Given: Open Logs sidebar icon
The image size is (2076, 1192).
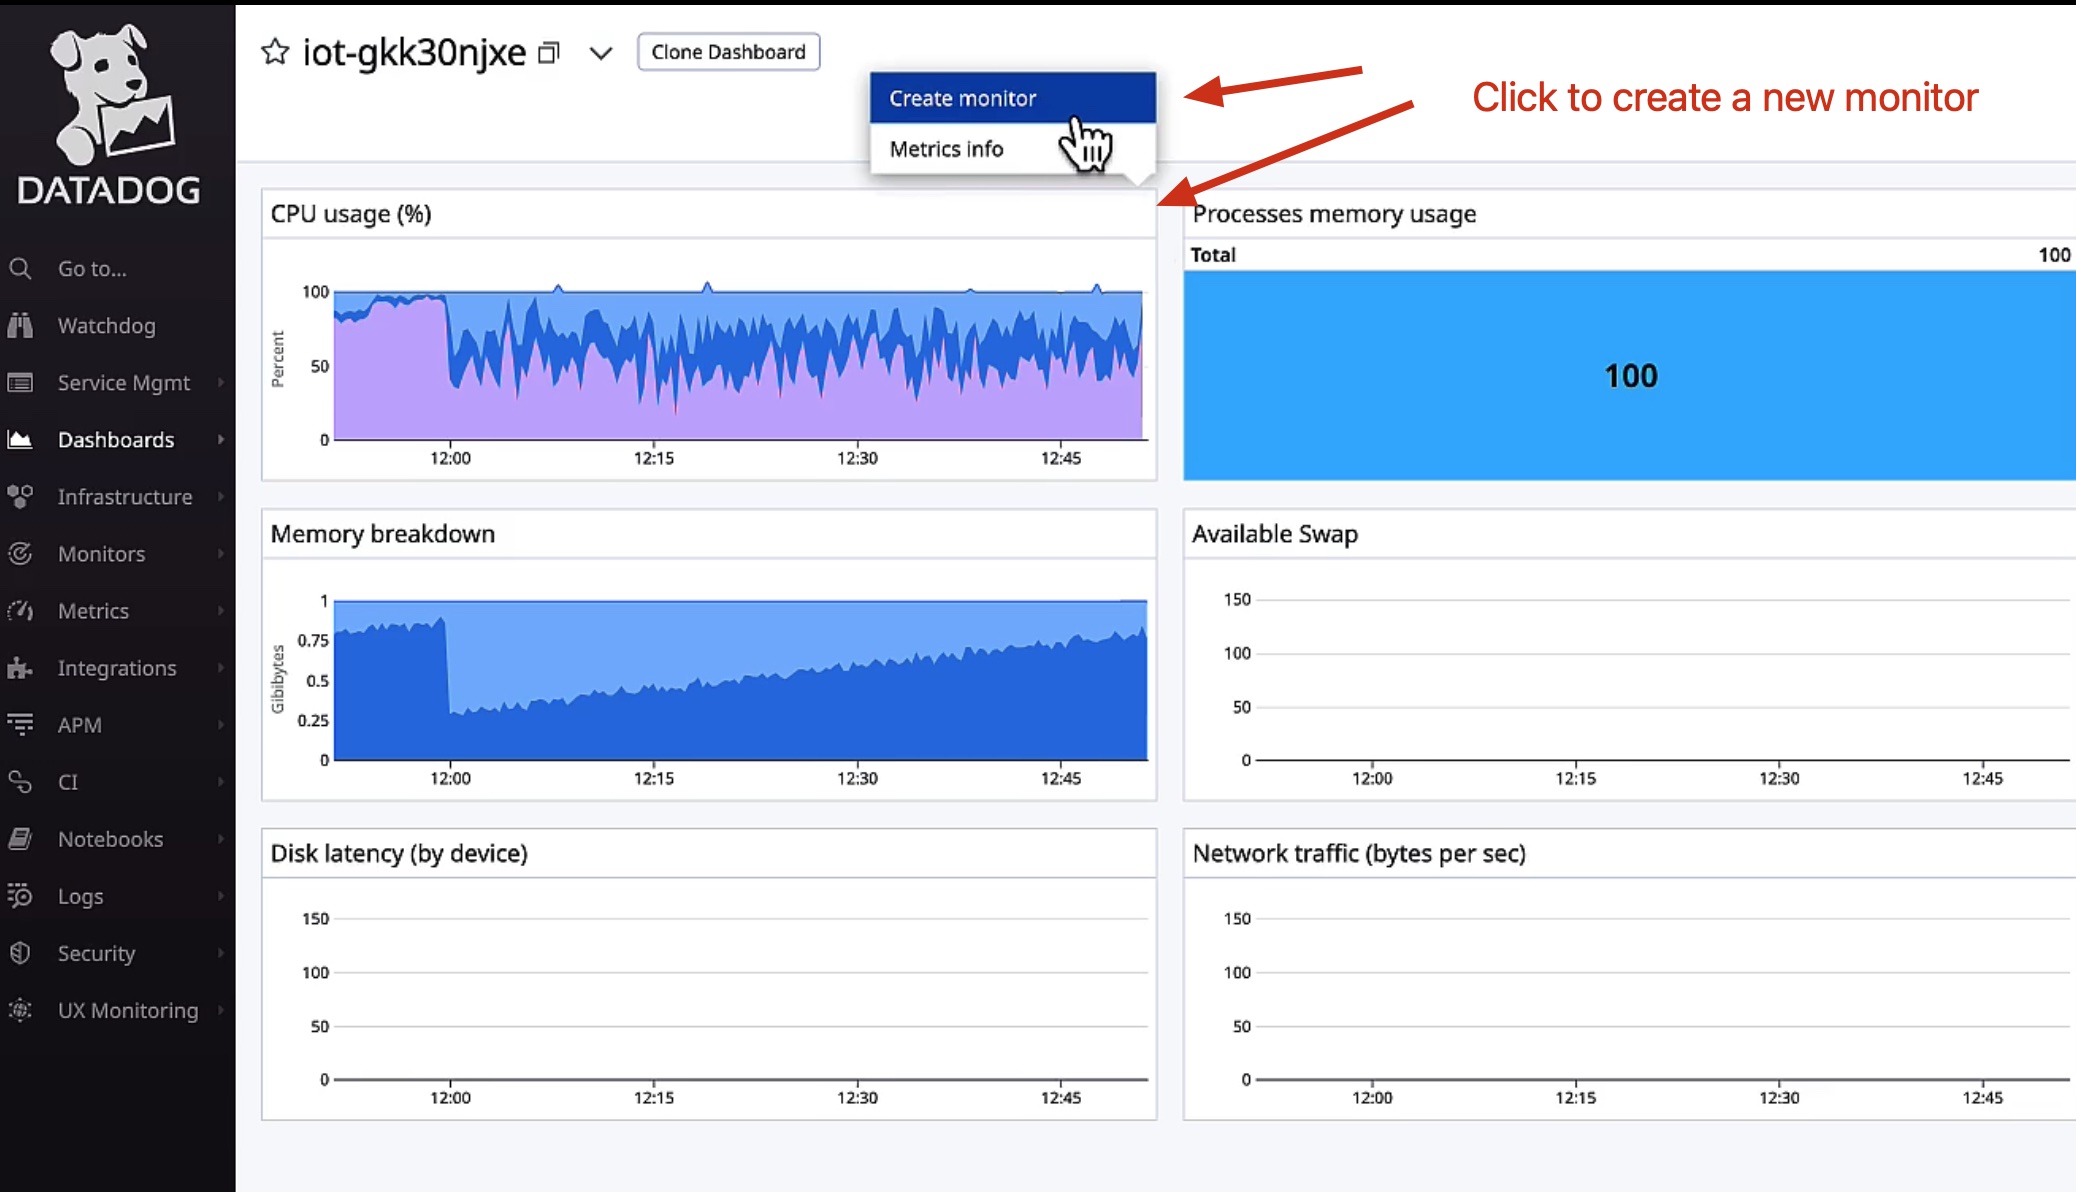Looking at the screenshot, I should tap(20, 896).
